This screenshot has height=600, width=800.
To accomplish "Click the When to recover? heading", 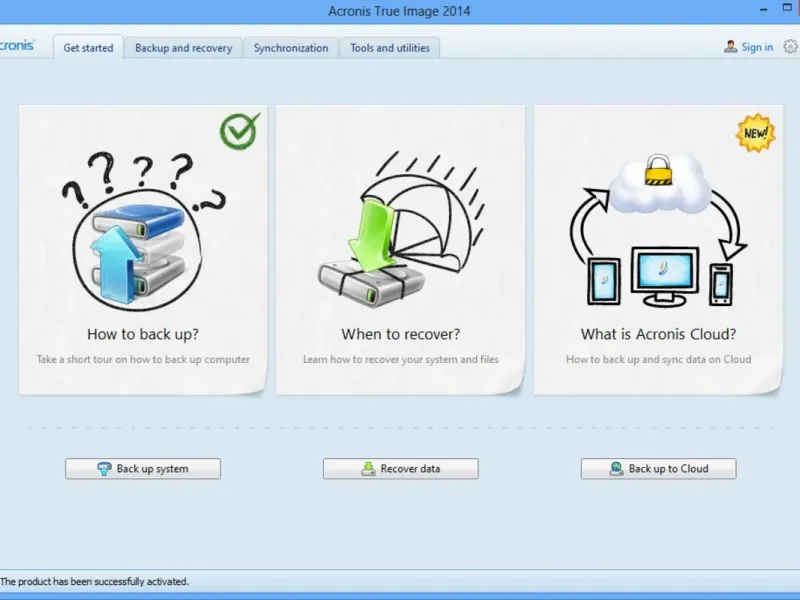I will (401, 334).
